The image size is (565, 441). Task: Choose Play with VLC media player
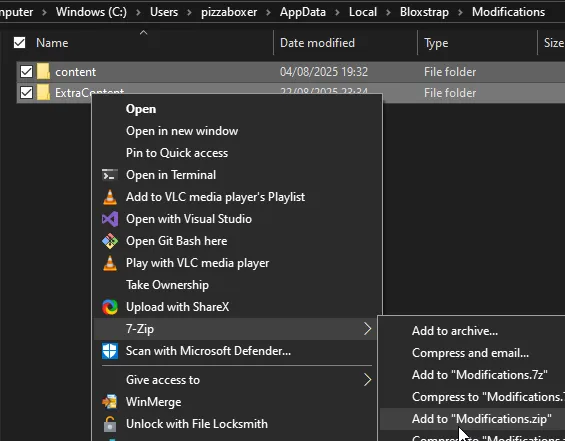click(237, 263)
